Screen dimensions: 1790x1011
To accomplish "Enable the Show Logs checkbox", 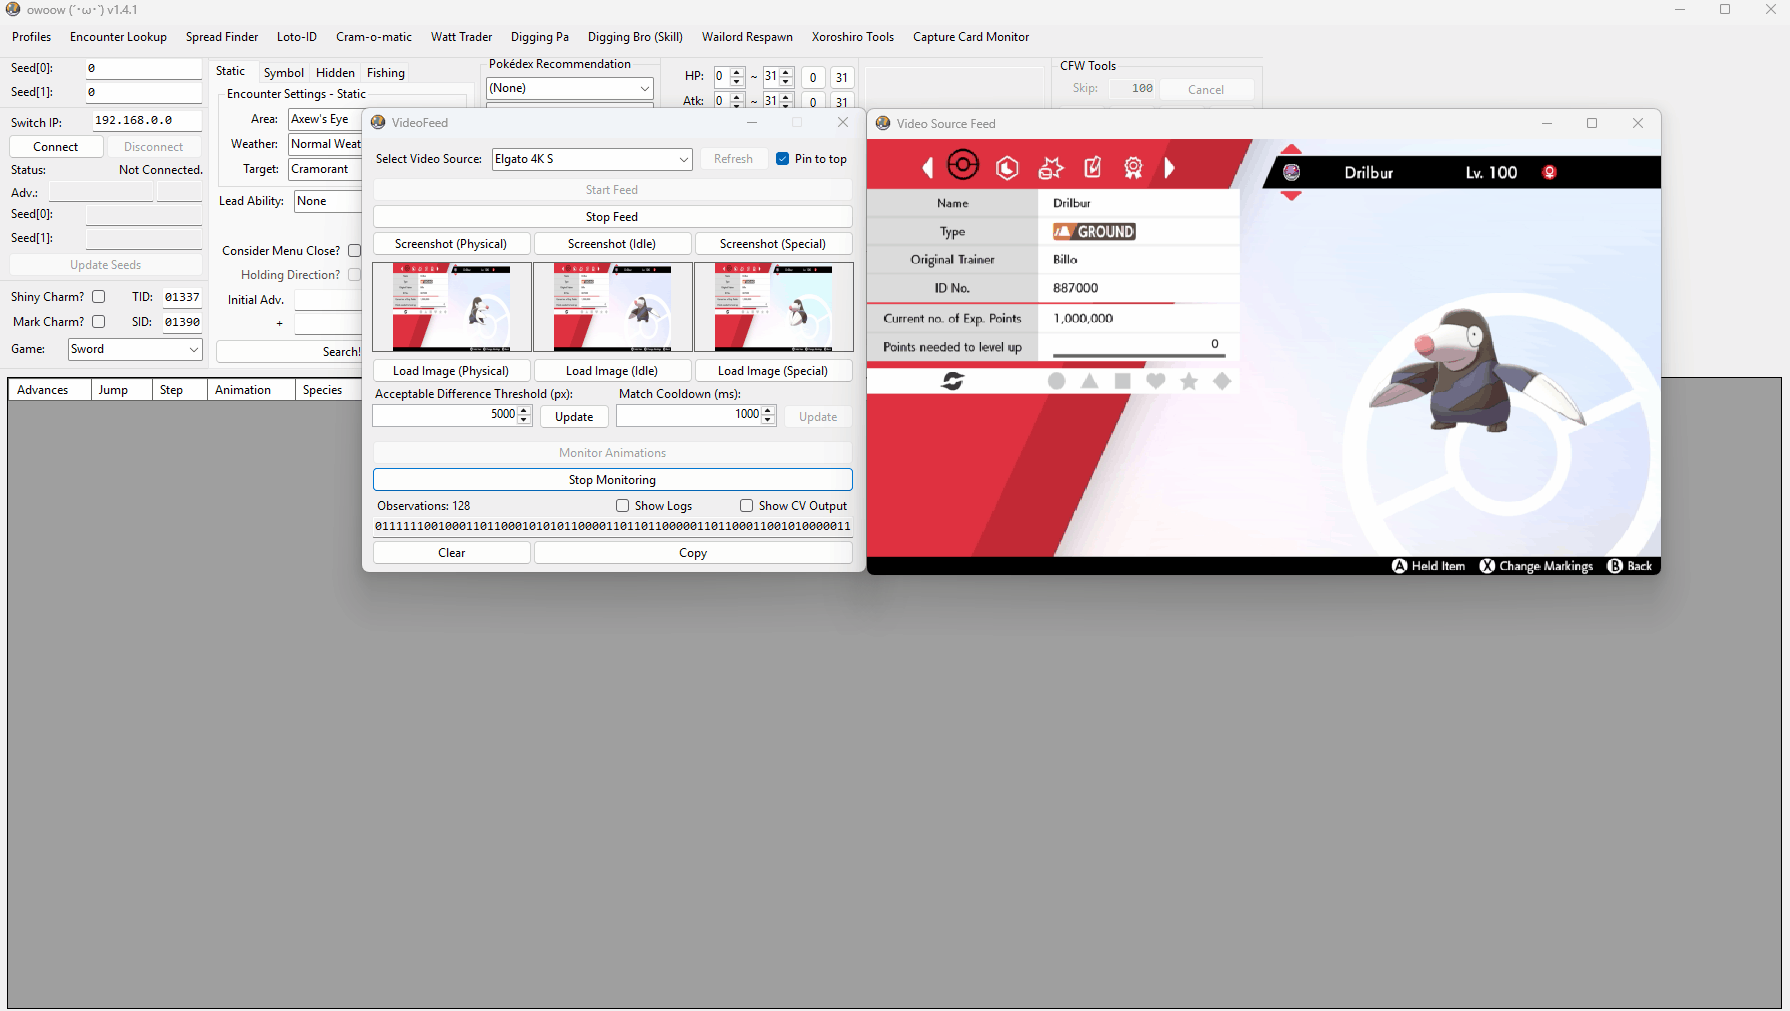I will [622, 506].
